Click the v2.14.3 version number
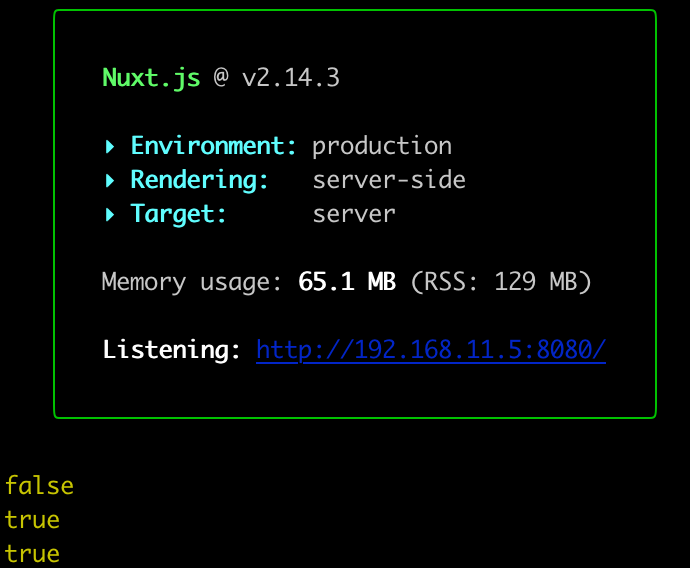 point(291,78)
